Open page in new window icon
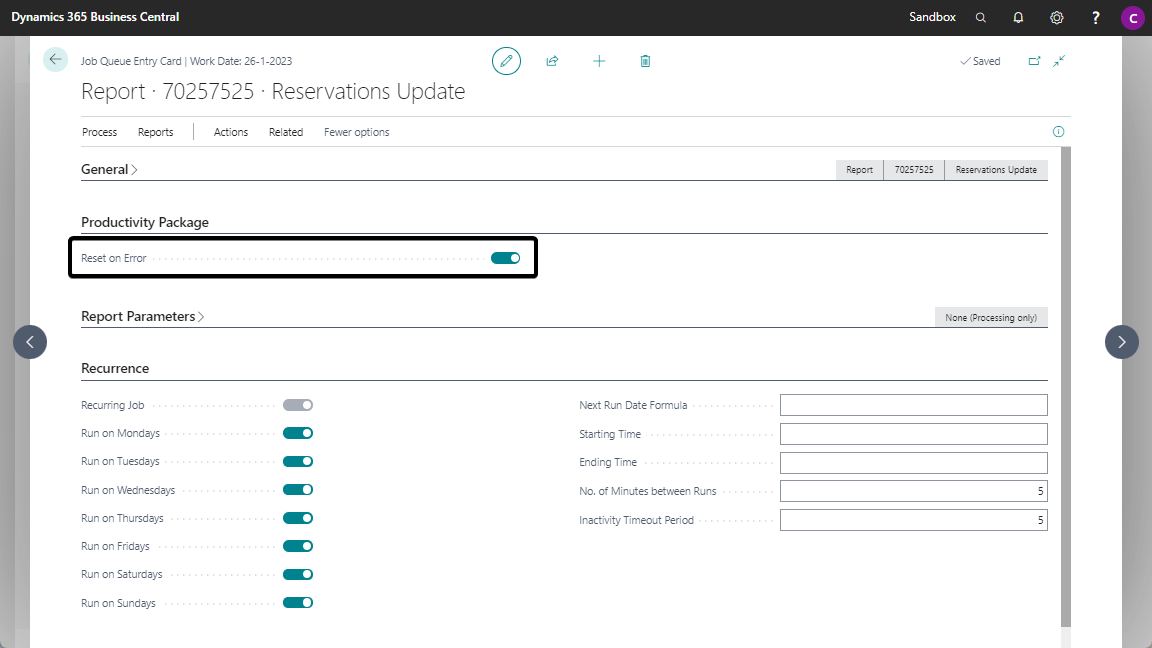This screenshot has height=648, width=1152. [1034, 61]
